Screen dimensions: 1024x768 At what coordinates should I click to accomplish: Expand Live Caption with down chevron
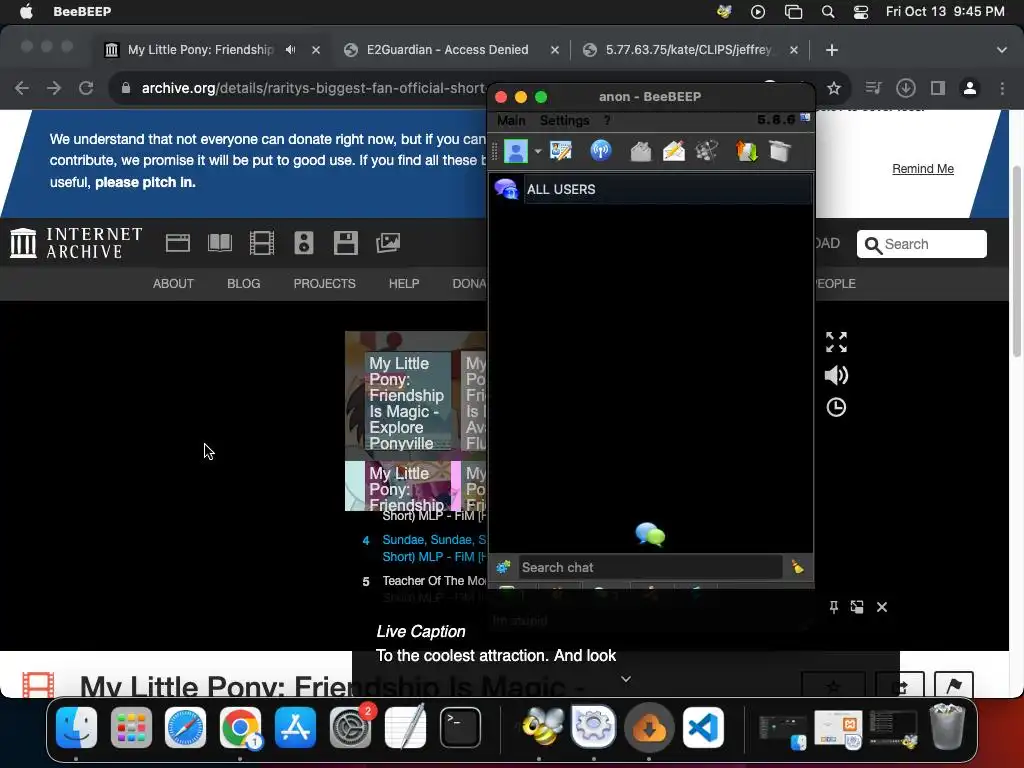tap(625, 679)
